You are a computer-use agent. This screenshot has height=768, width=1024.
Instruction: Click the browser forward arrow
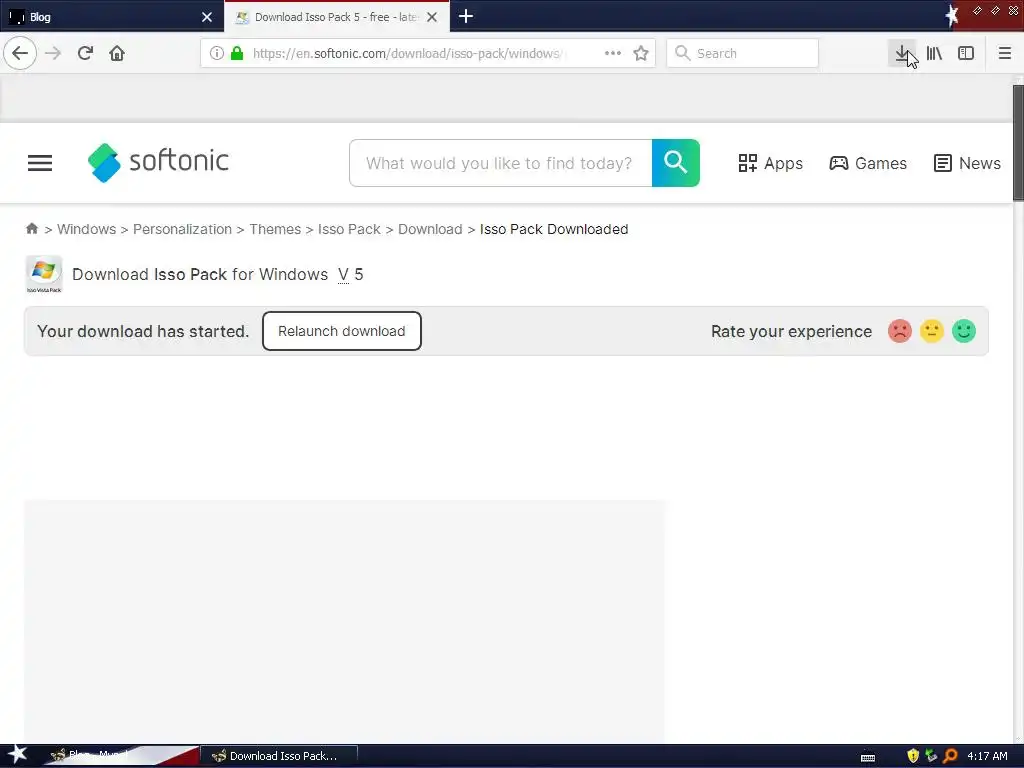(53, 54)
